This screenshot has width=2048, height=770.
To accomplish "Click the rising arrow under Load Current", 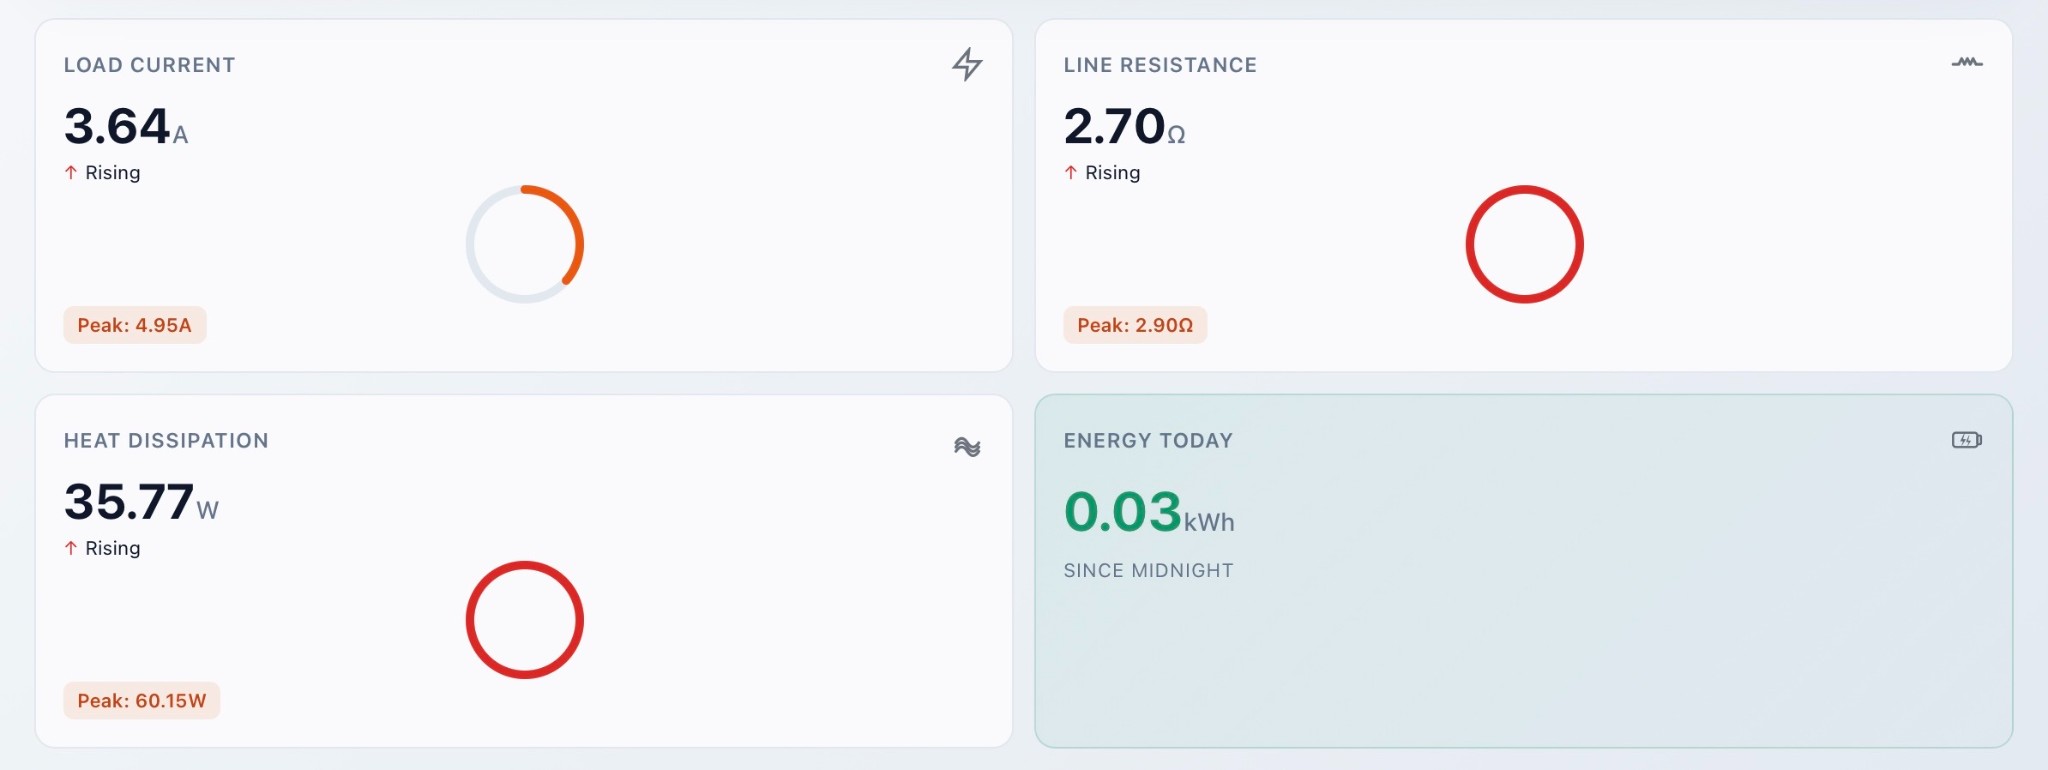I will (x=70, y=172).
